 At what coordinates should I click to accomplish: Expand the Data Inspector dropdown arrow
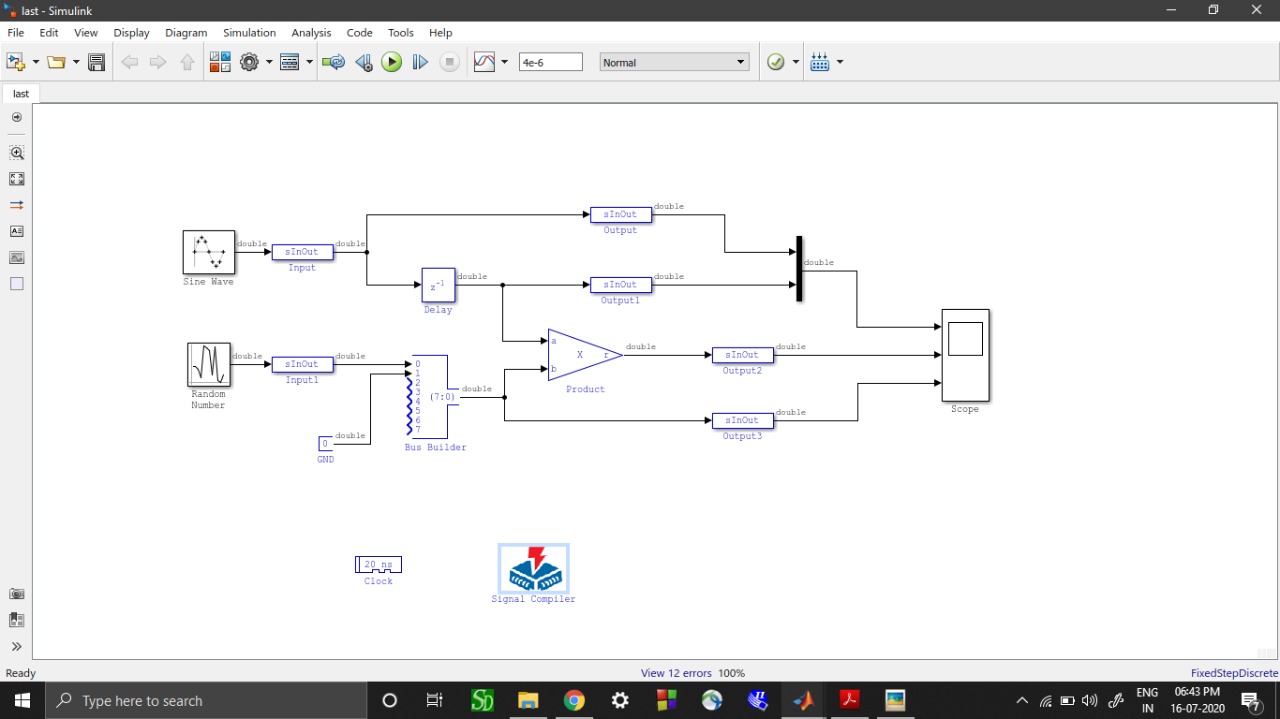coord(505,62)
